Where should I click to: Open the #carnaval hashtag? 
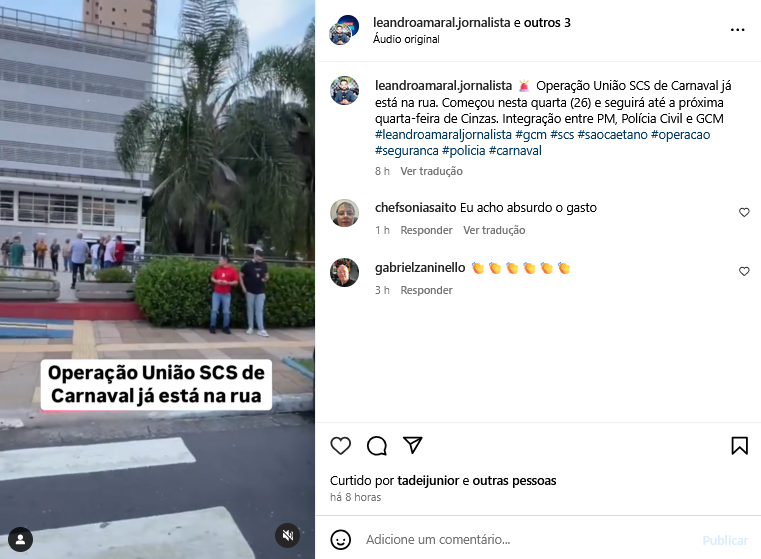click(x=515, y=150)
